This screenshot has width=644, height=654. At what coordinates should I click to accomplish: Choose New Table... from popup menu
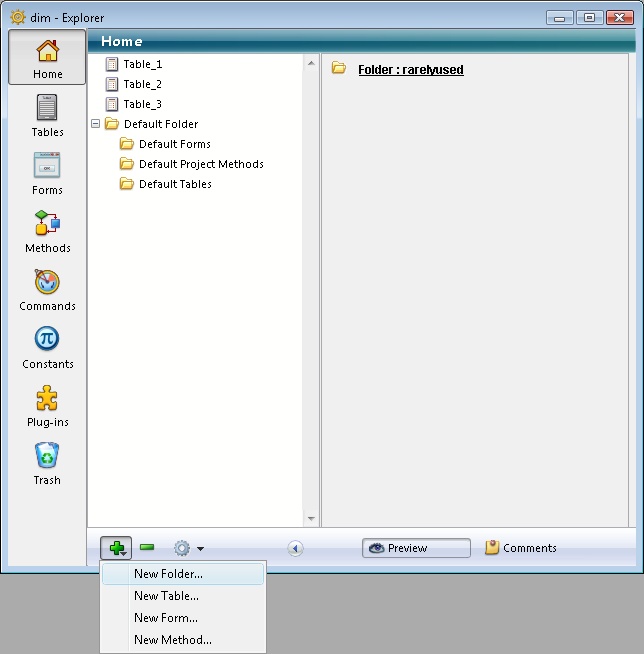(166, 596)
